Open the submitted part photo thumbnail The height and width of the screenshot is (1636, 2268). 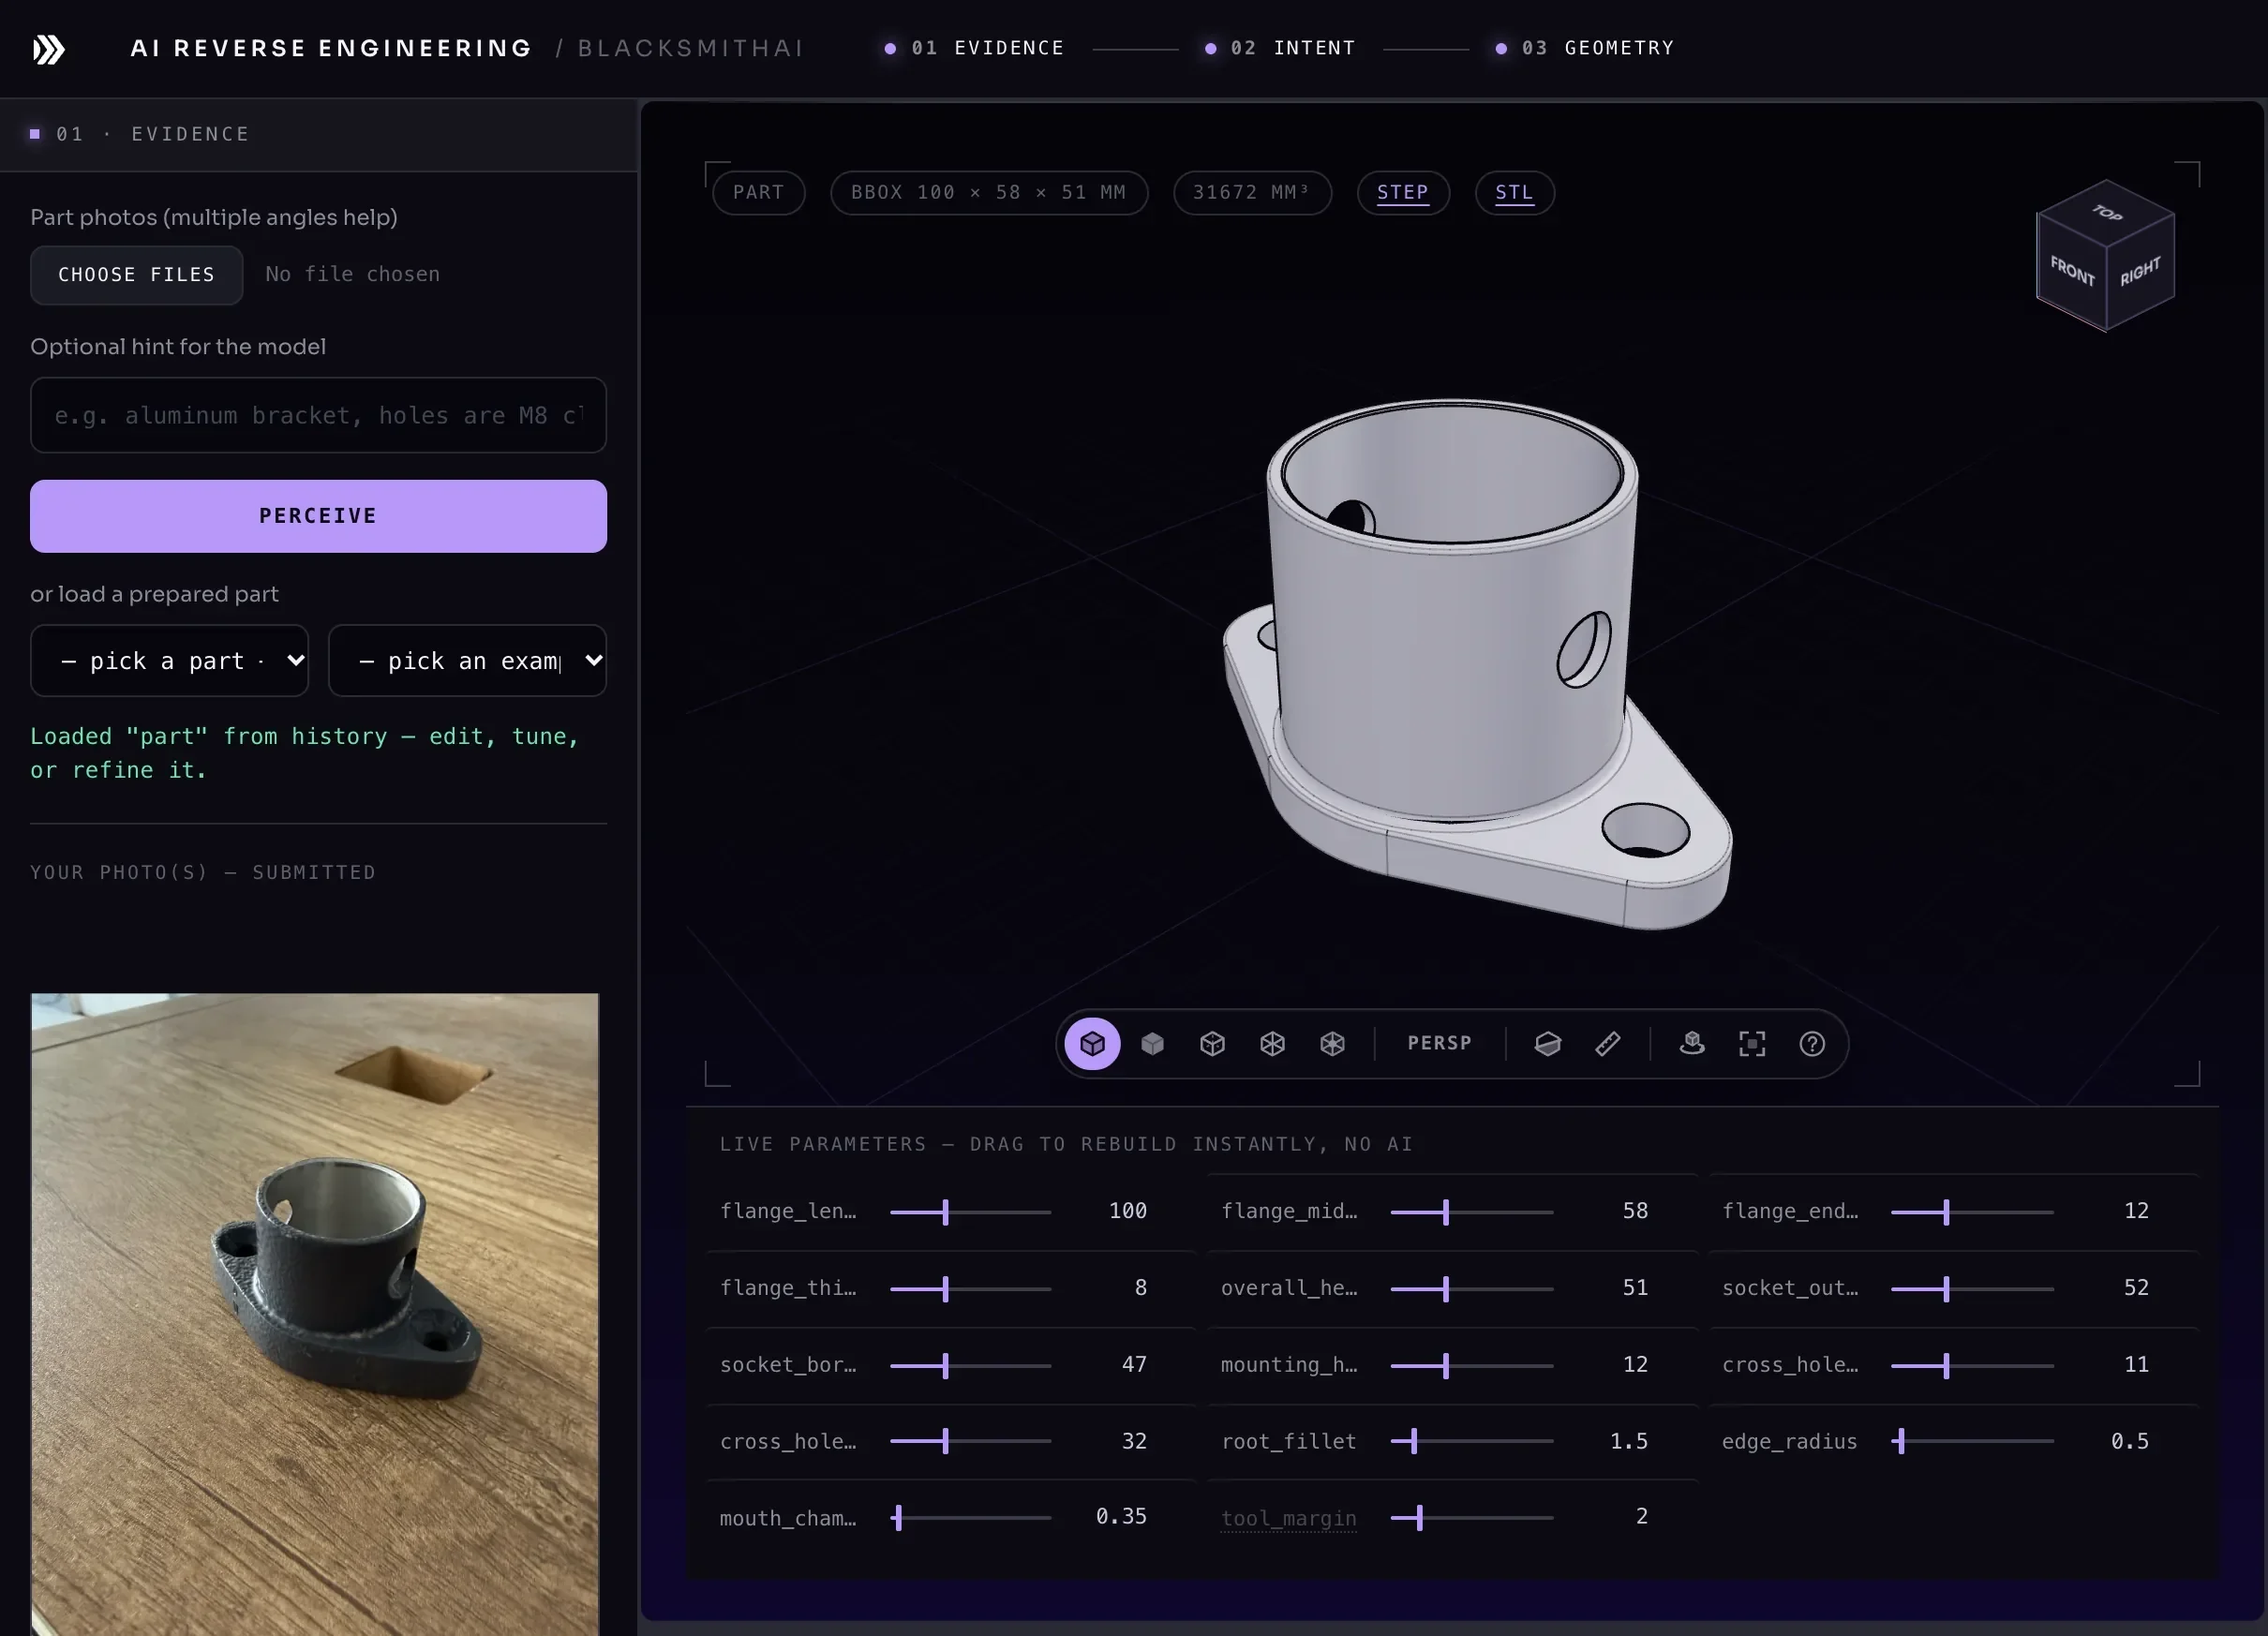[x=315, y=1314]
